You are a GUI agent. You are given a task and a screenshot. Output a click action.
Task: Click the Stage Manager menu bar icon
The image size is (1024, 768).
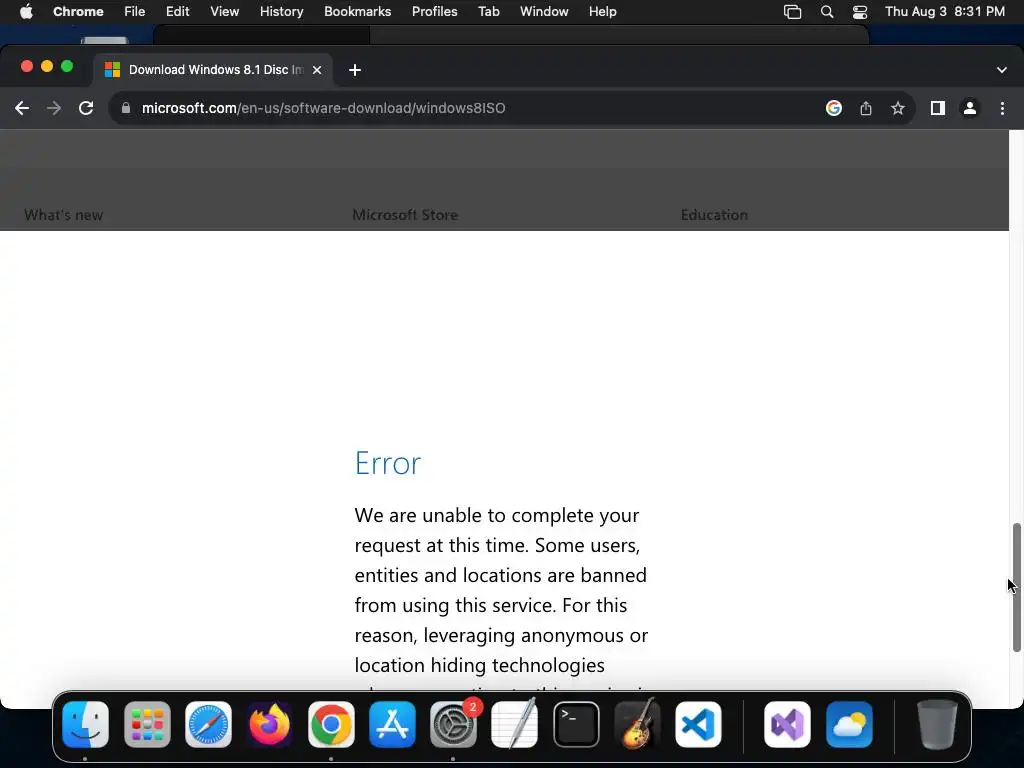point(792,11)
